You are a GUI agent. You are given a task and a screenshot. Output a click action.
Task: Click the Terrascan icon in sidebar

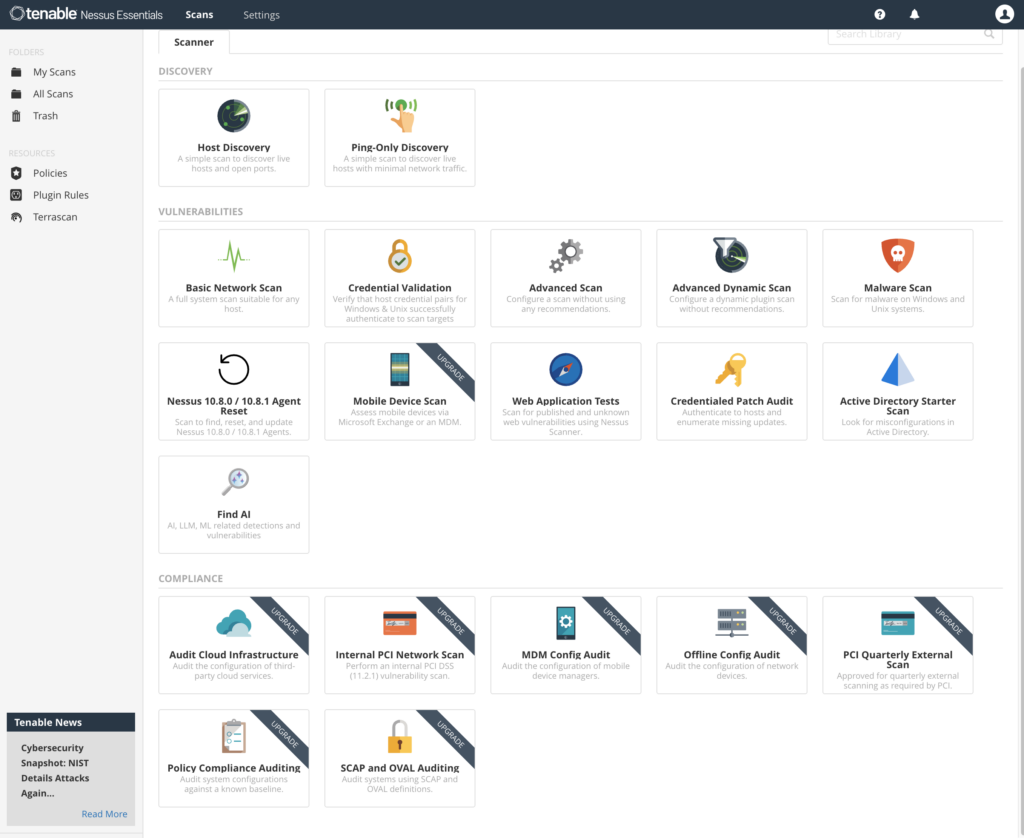[x=16, y=218]
